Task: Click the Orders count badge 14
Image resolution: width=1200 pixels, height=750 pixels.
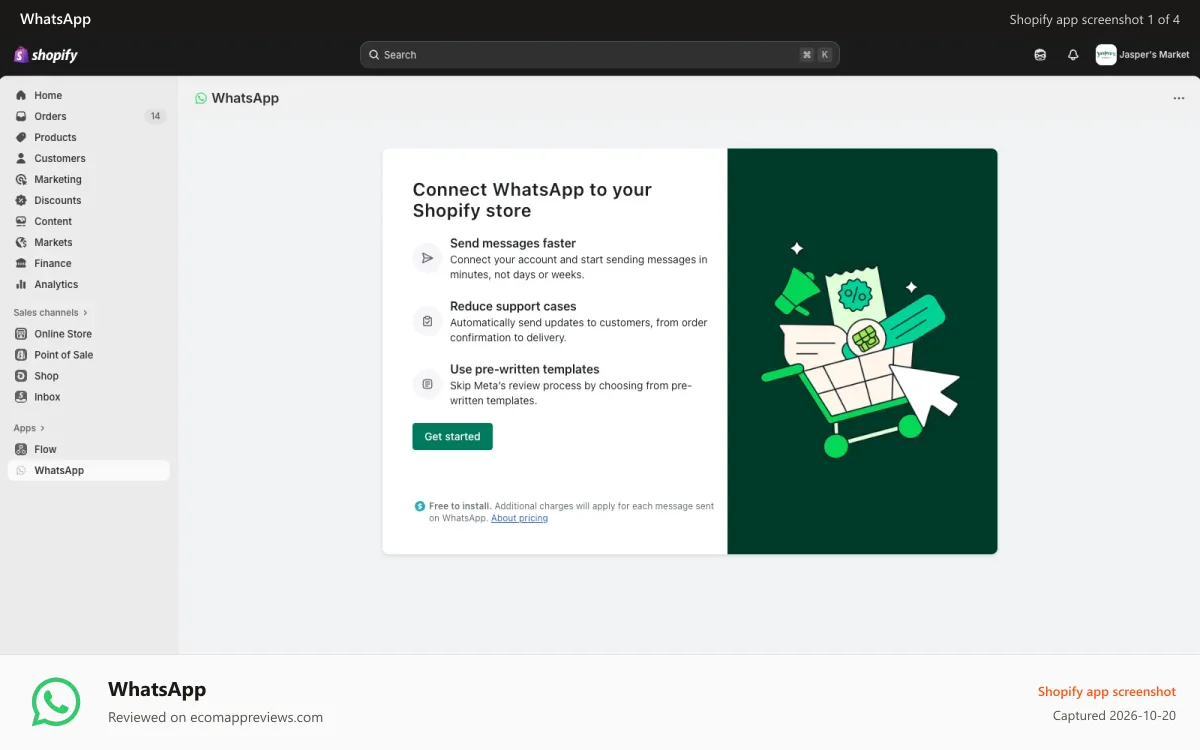Action: click(155, 116)
